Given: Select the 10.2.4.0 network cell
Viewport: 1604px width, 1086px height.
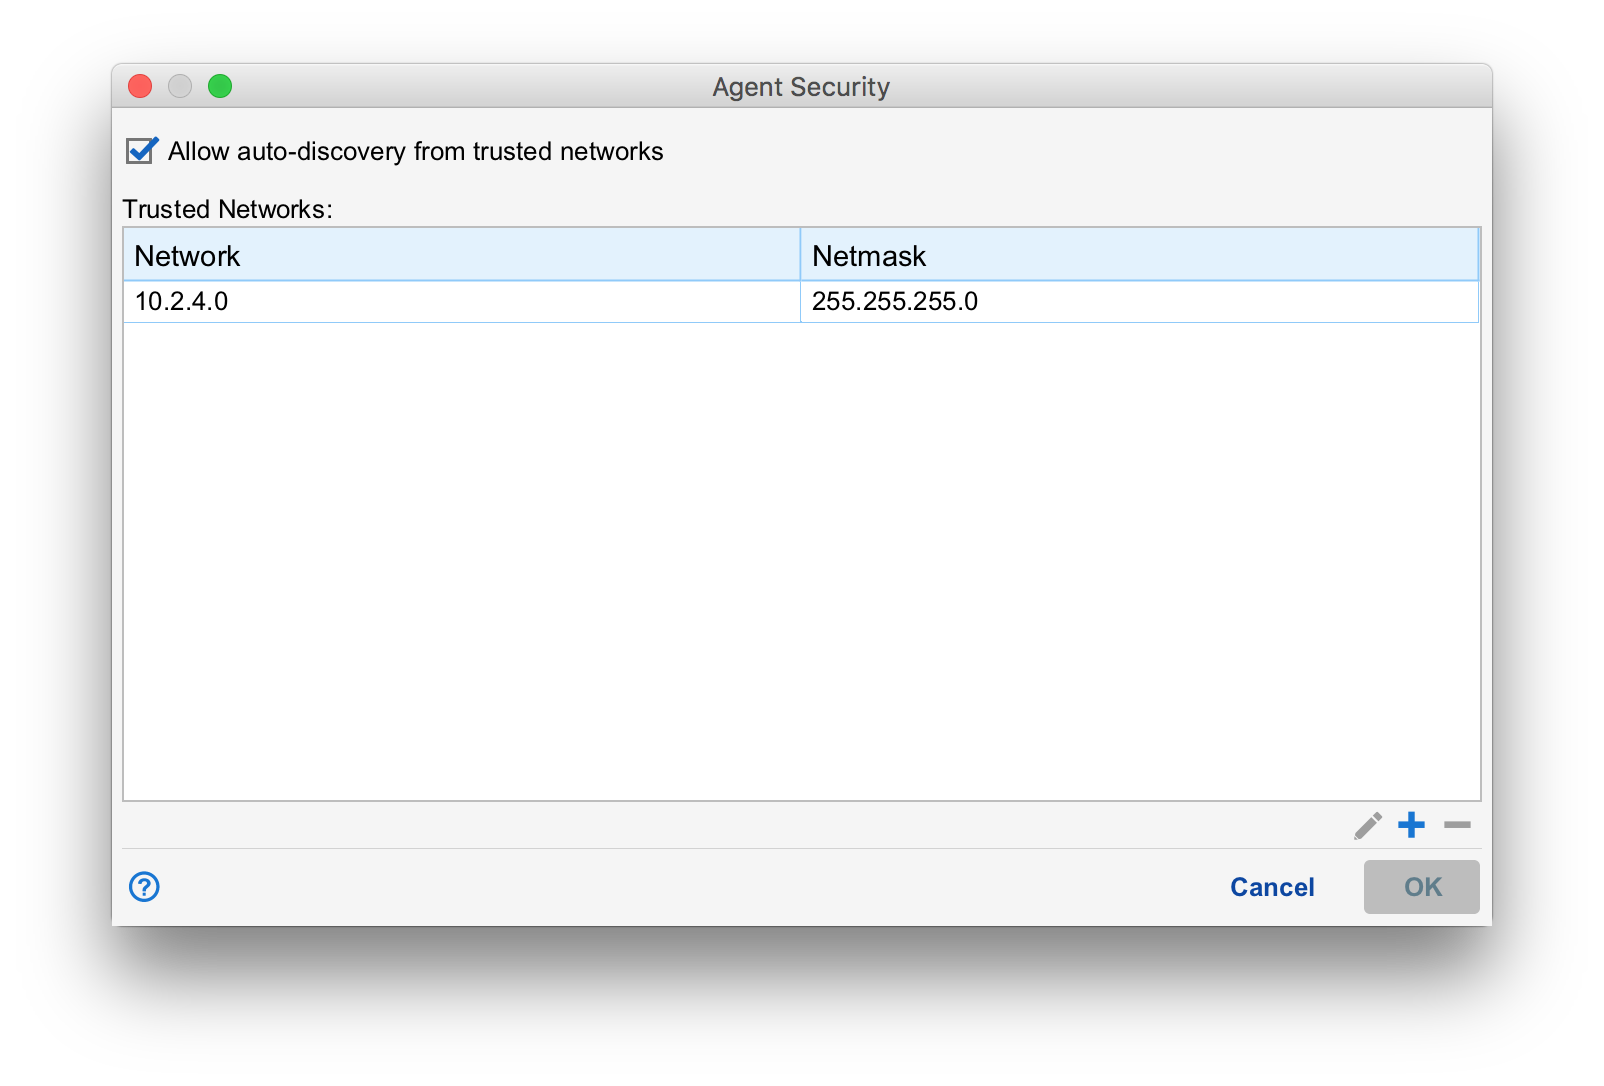Looking at the screenshot, I should tap(461, 302).
